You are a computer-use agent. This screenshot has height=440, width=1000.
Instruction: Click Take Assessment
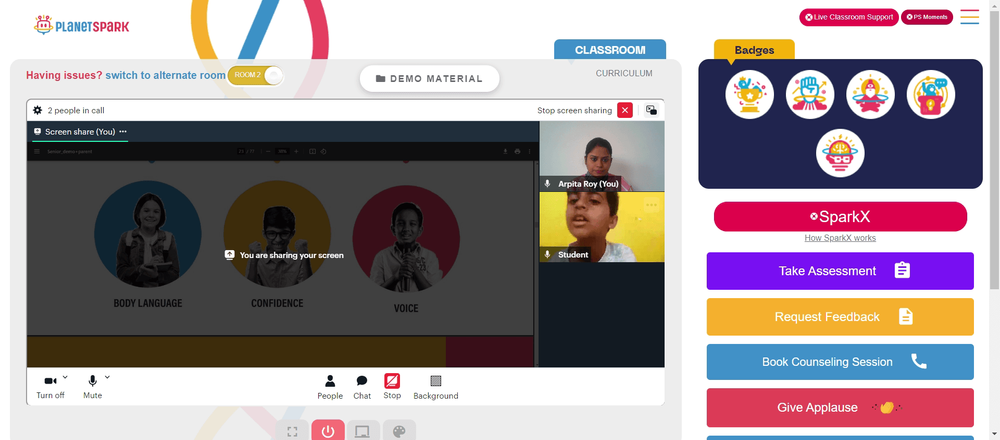pos(840,271)
